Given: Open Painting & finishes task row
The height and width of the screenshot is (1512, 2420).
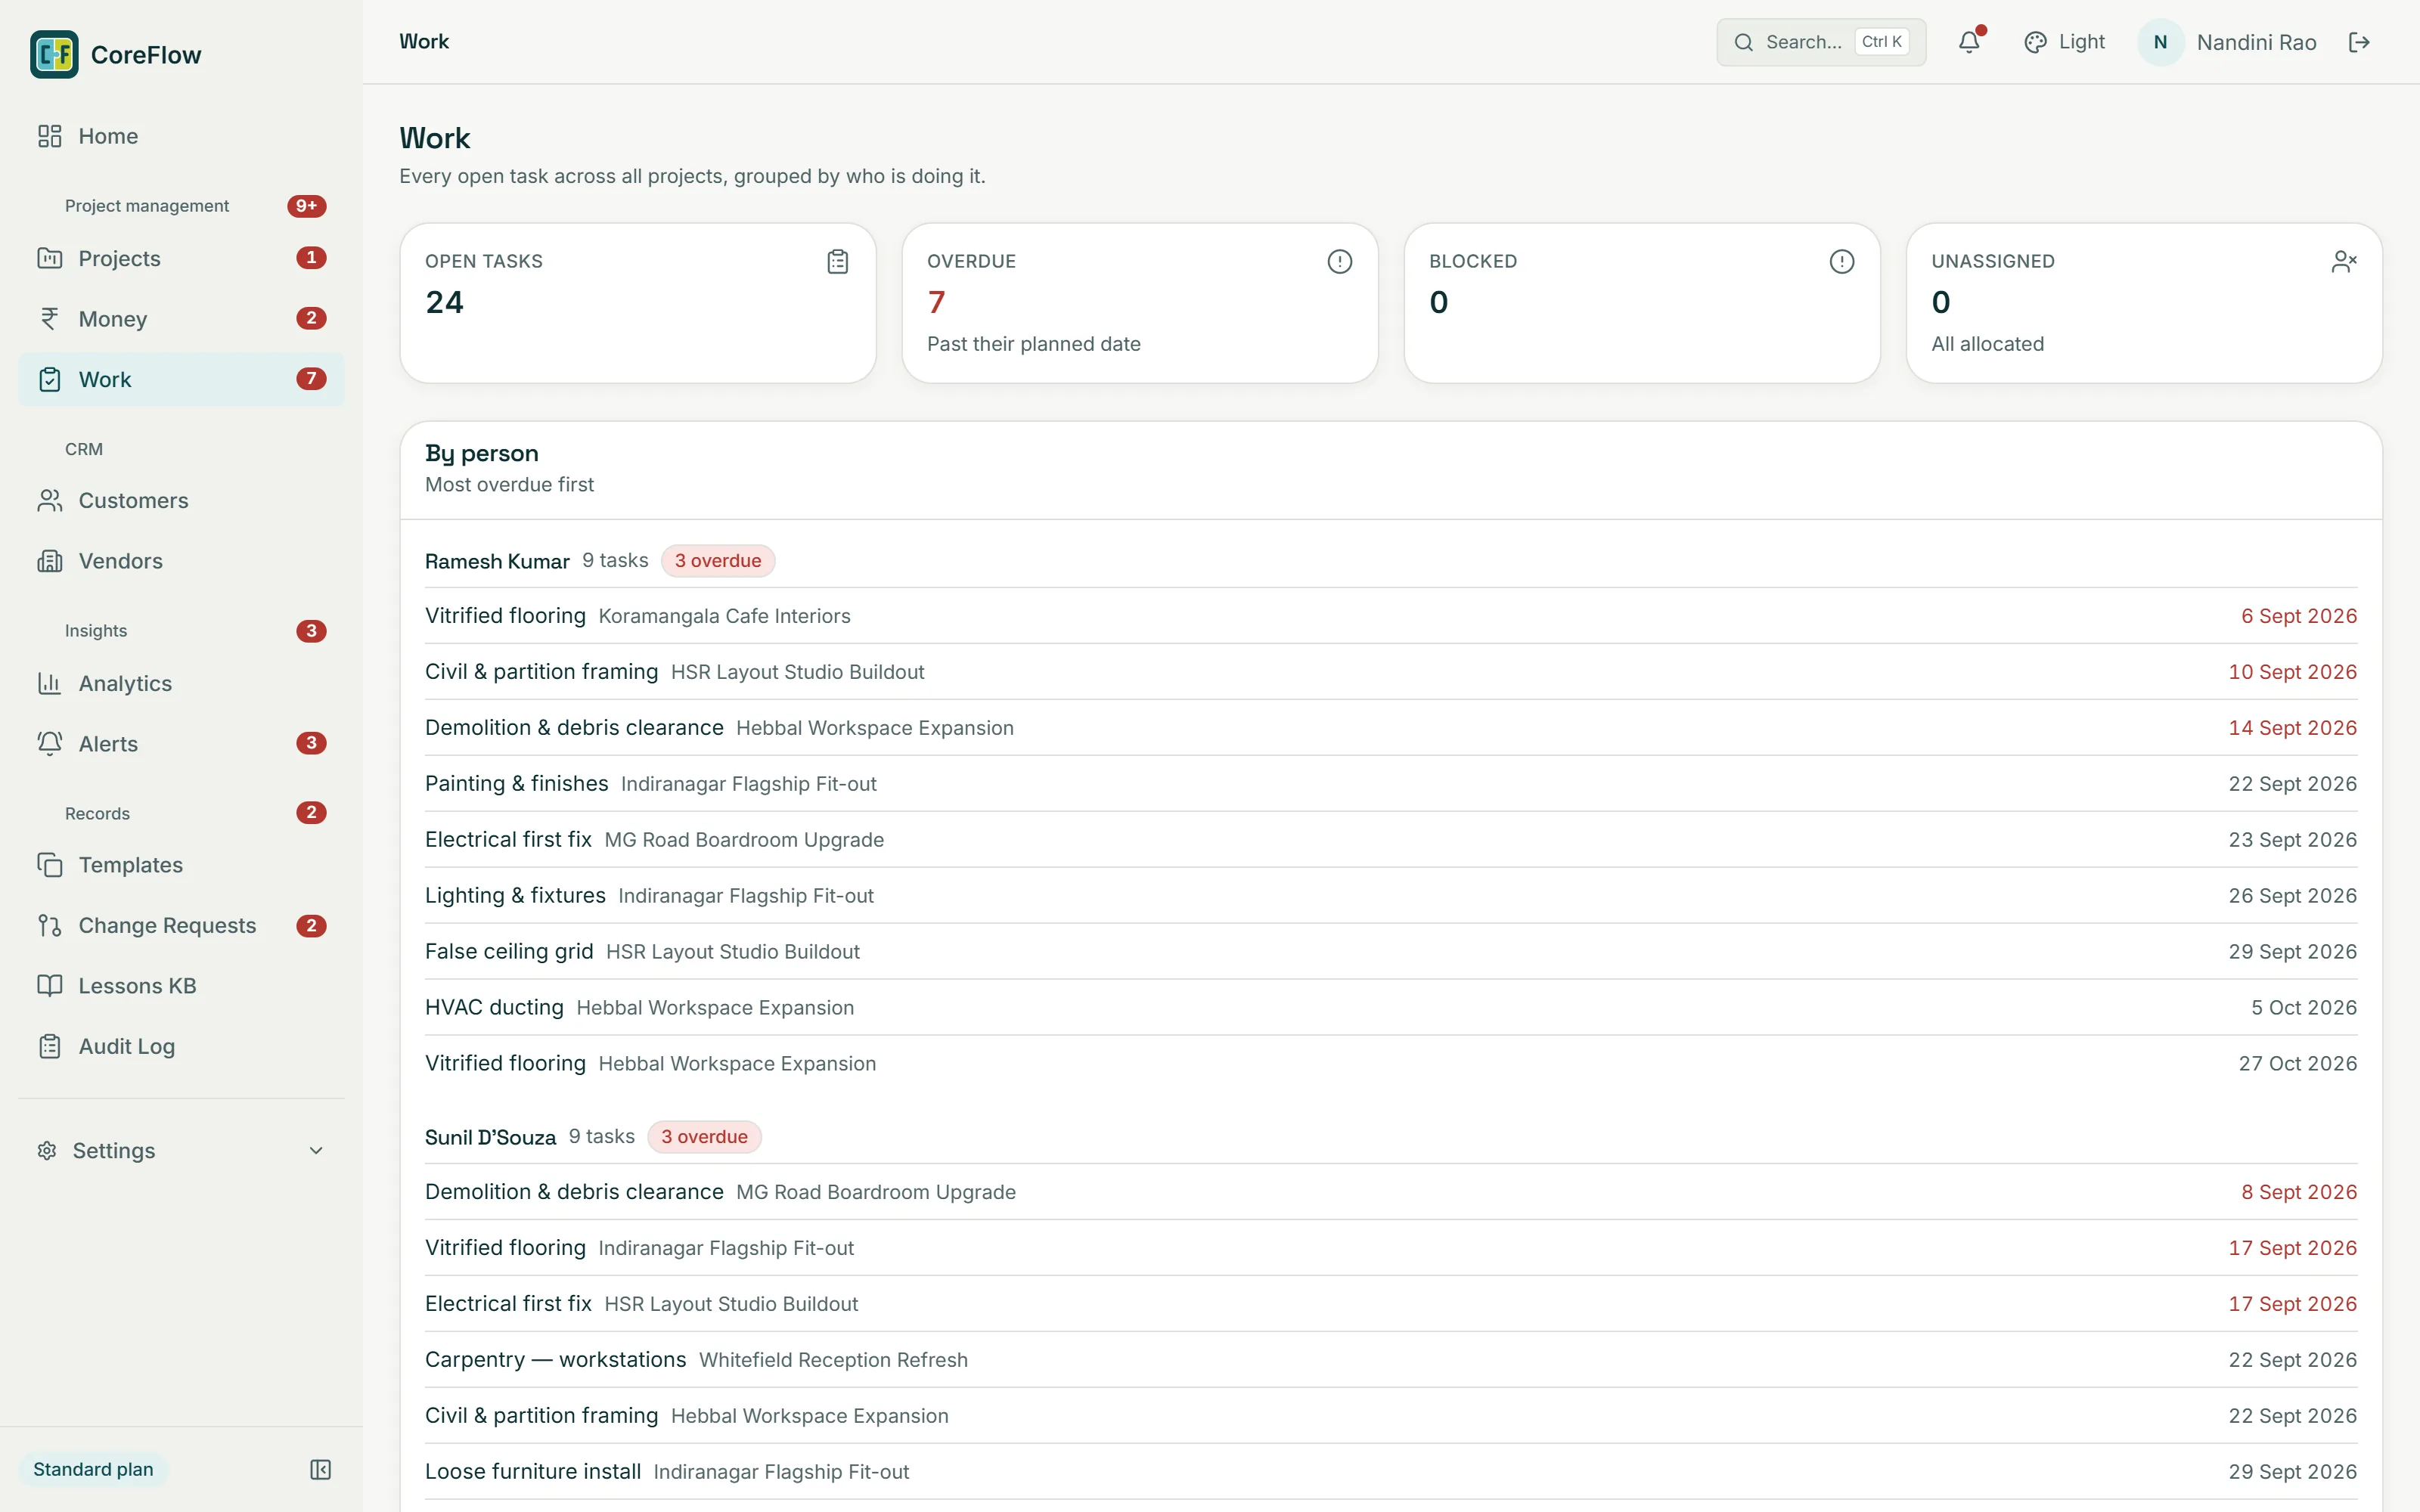Looking at the screenshot, I should click(x=1391, y=784).
